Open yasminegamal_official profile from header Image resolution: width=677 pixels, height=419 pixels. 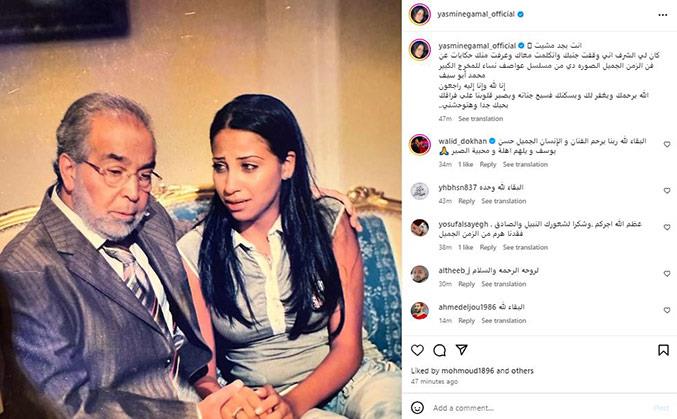pyautogui.click(x=475, y=14)
